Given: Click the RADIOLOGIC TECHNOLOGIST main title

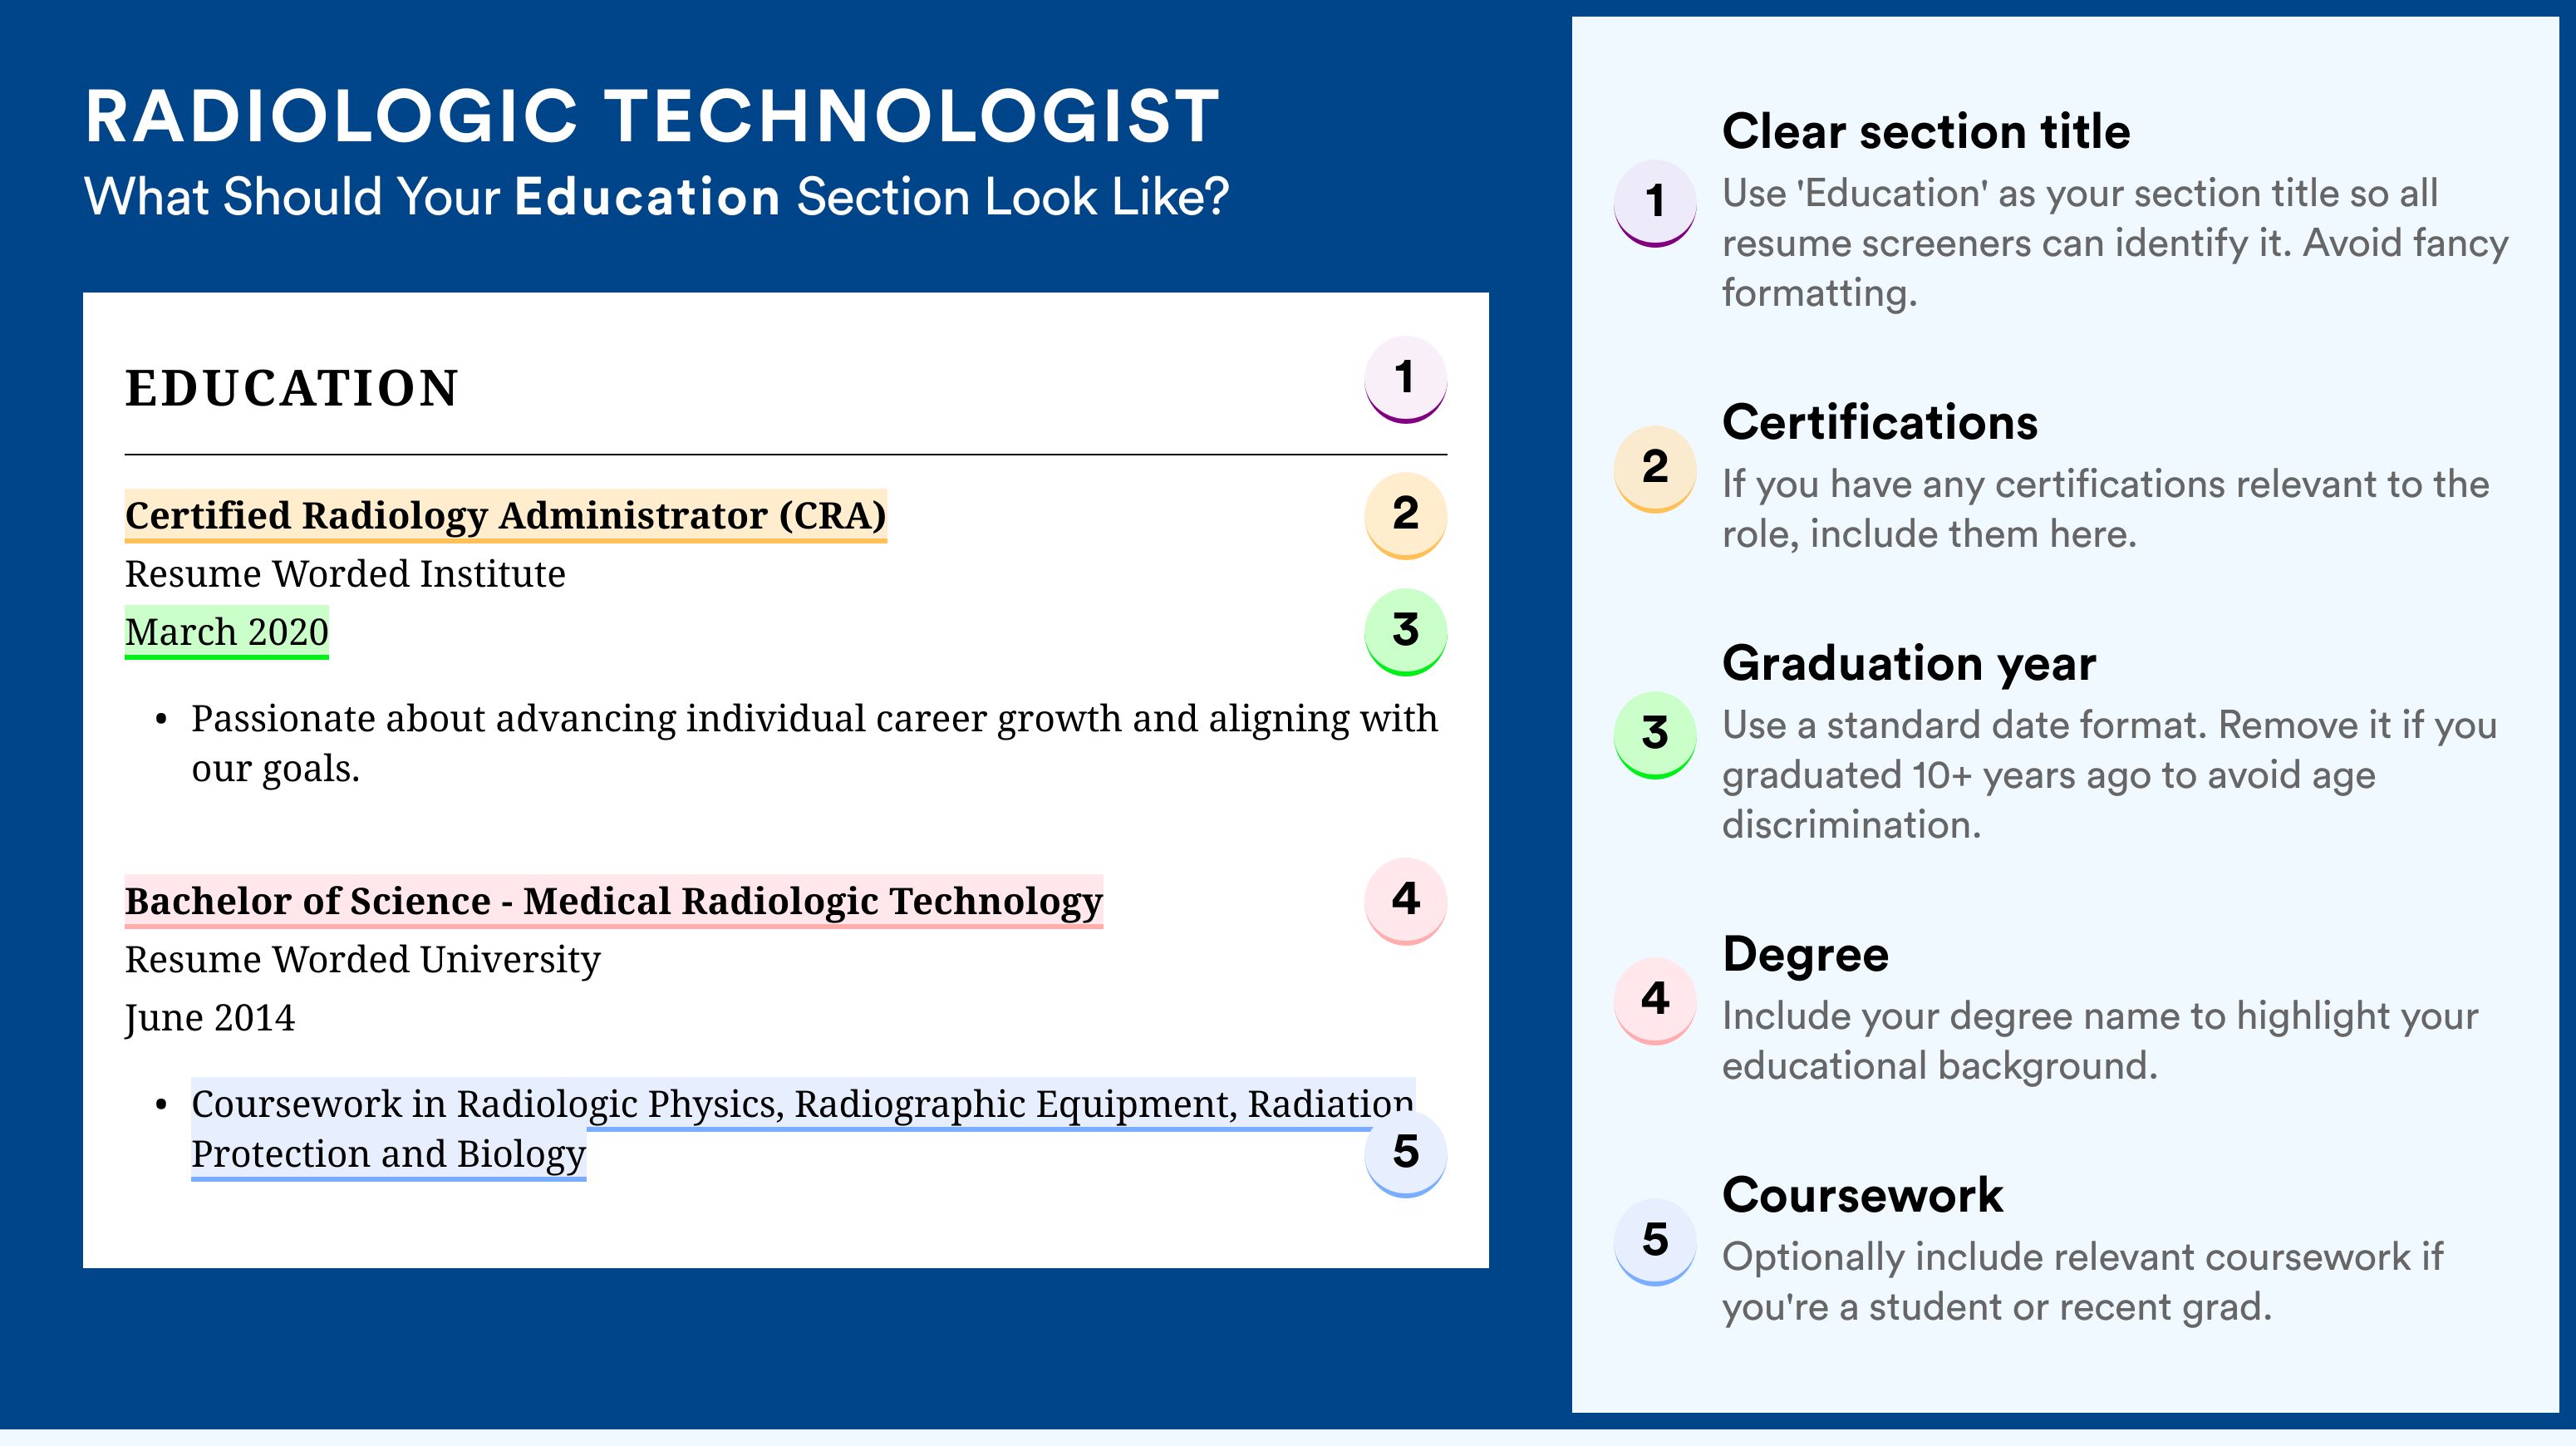Looking at the screenshot, I should pos(652,115).
